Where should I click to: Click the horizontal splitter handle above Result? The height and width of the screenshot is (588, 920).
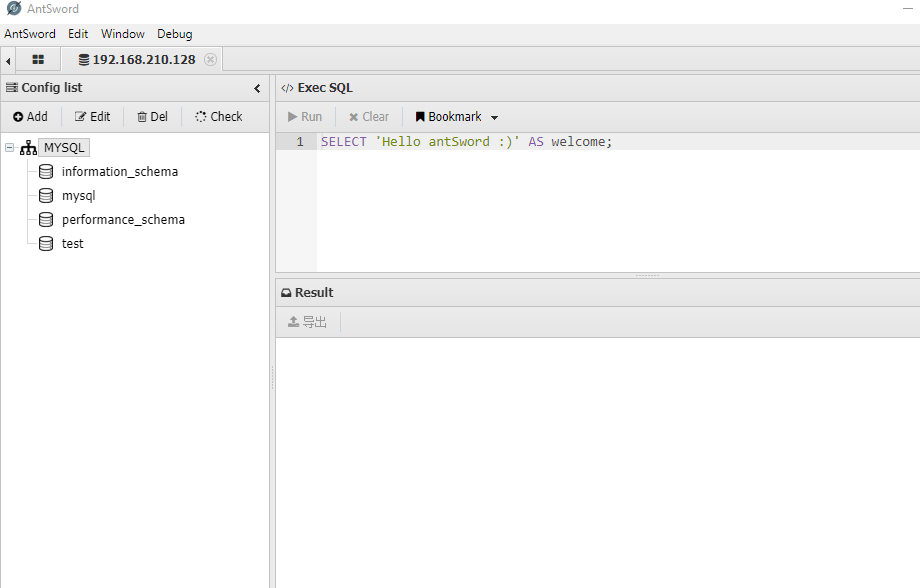coord(648,275)
